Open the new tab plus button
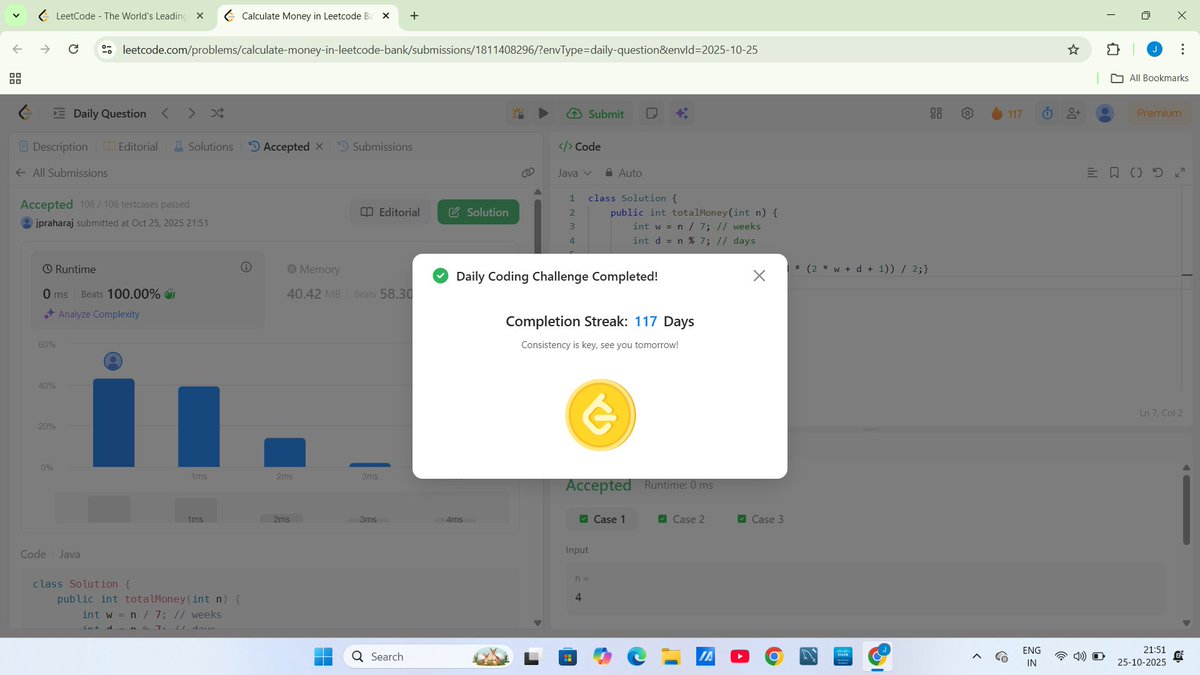The image size is (1200, 675). coord(414,16)
